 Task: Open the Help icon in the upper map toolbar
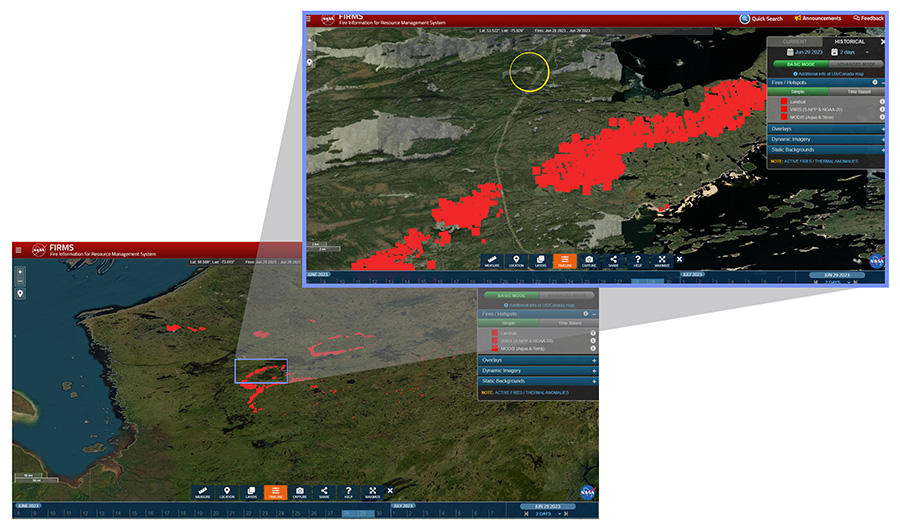coord(637,260)
